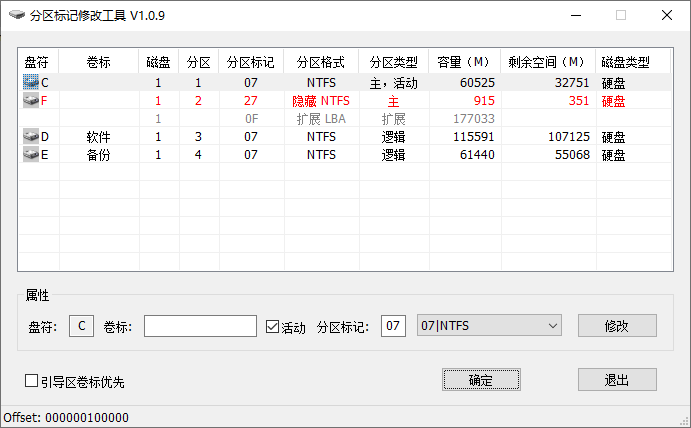Click the 主，活动 partition type cell

394,83
